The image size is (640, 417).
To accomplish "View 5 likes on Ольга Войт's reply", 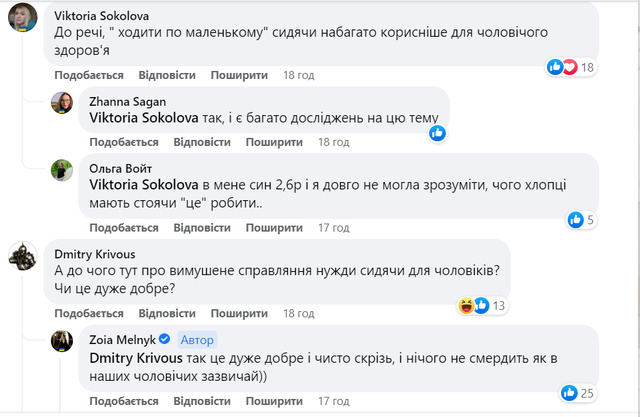I will pyautogui.click(x=582, y=219).
